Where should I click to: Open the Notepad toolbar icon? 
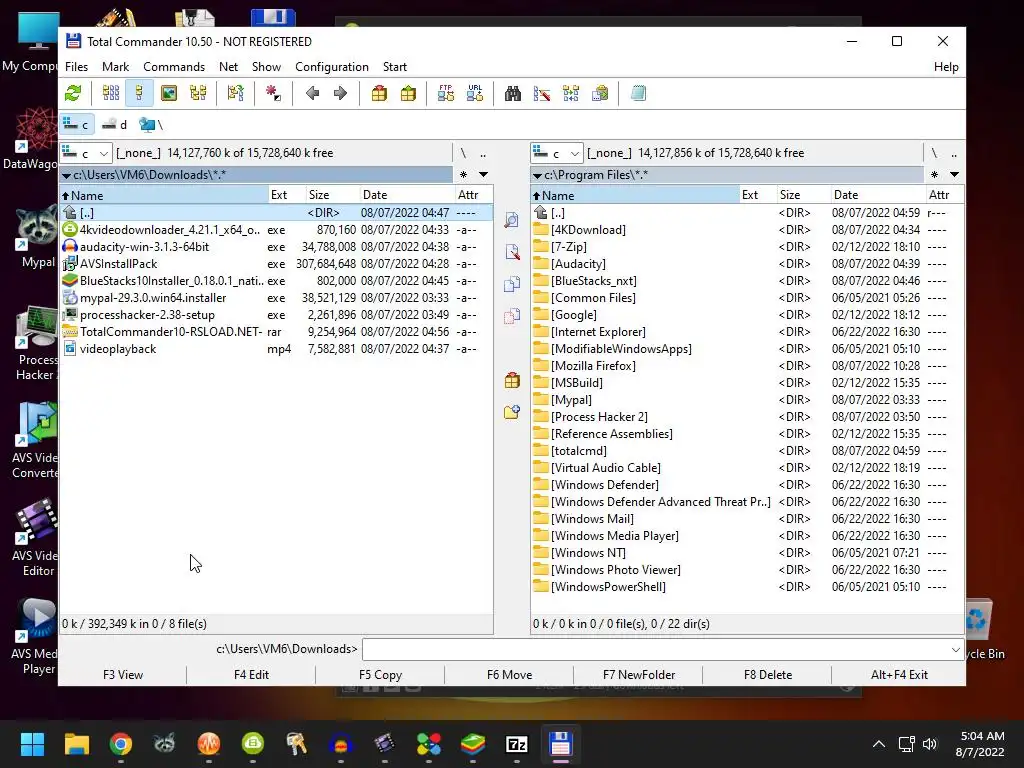[638, 93]
